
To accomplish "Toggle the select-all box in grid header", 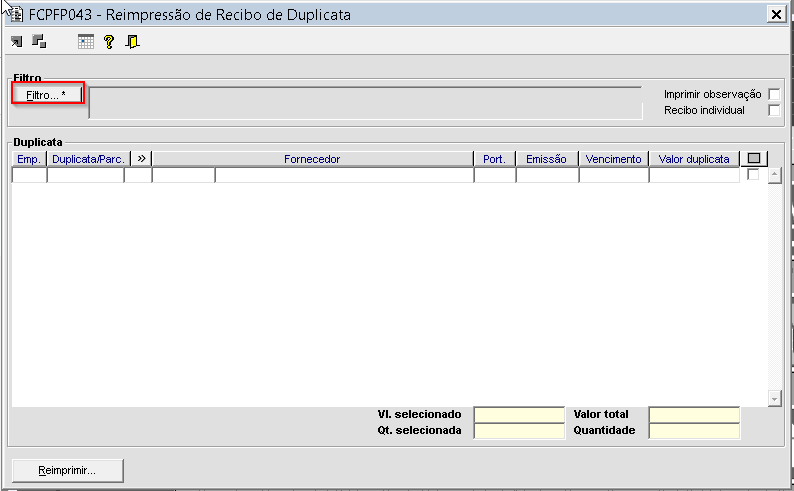I will coord(753,158).
